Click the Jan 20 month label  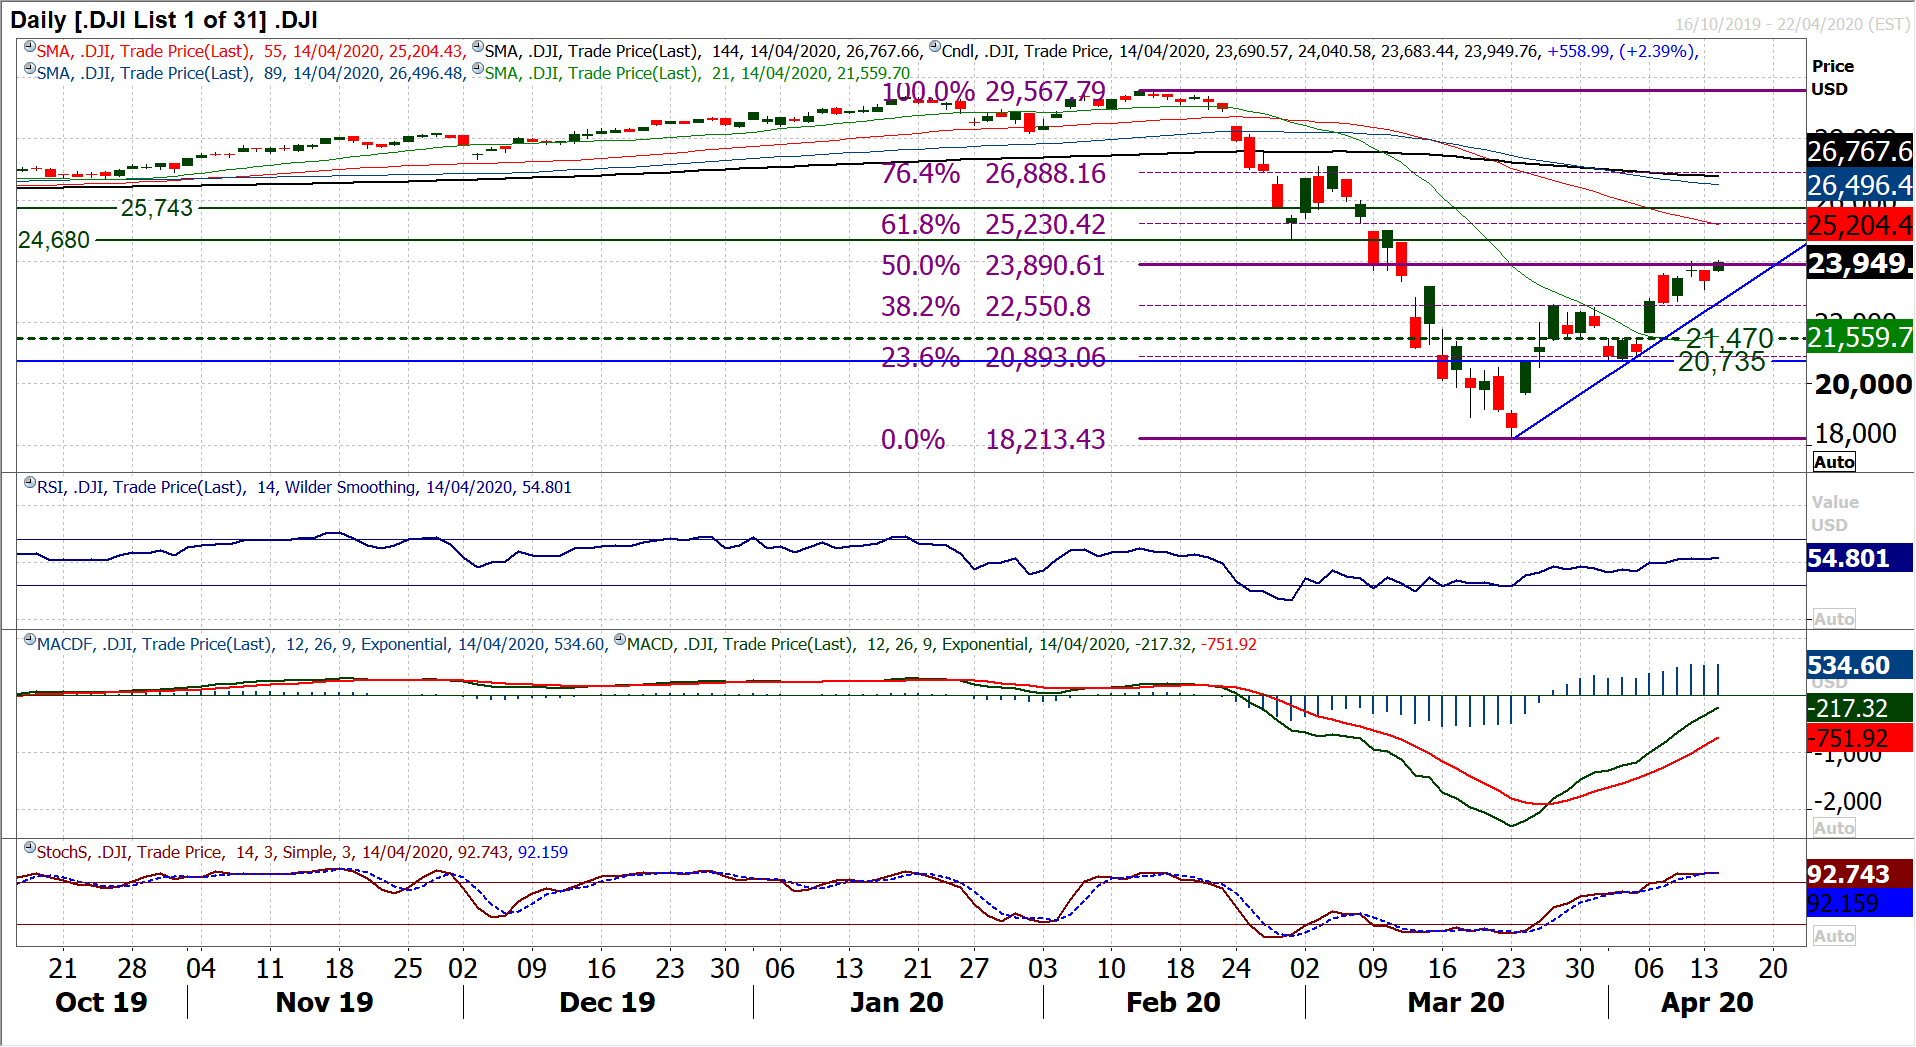click(897, 1002)
